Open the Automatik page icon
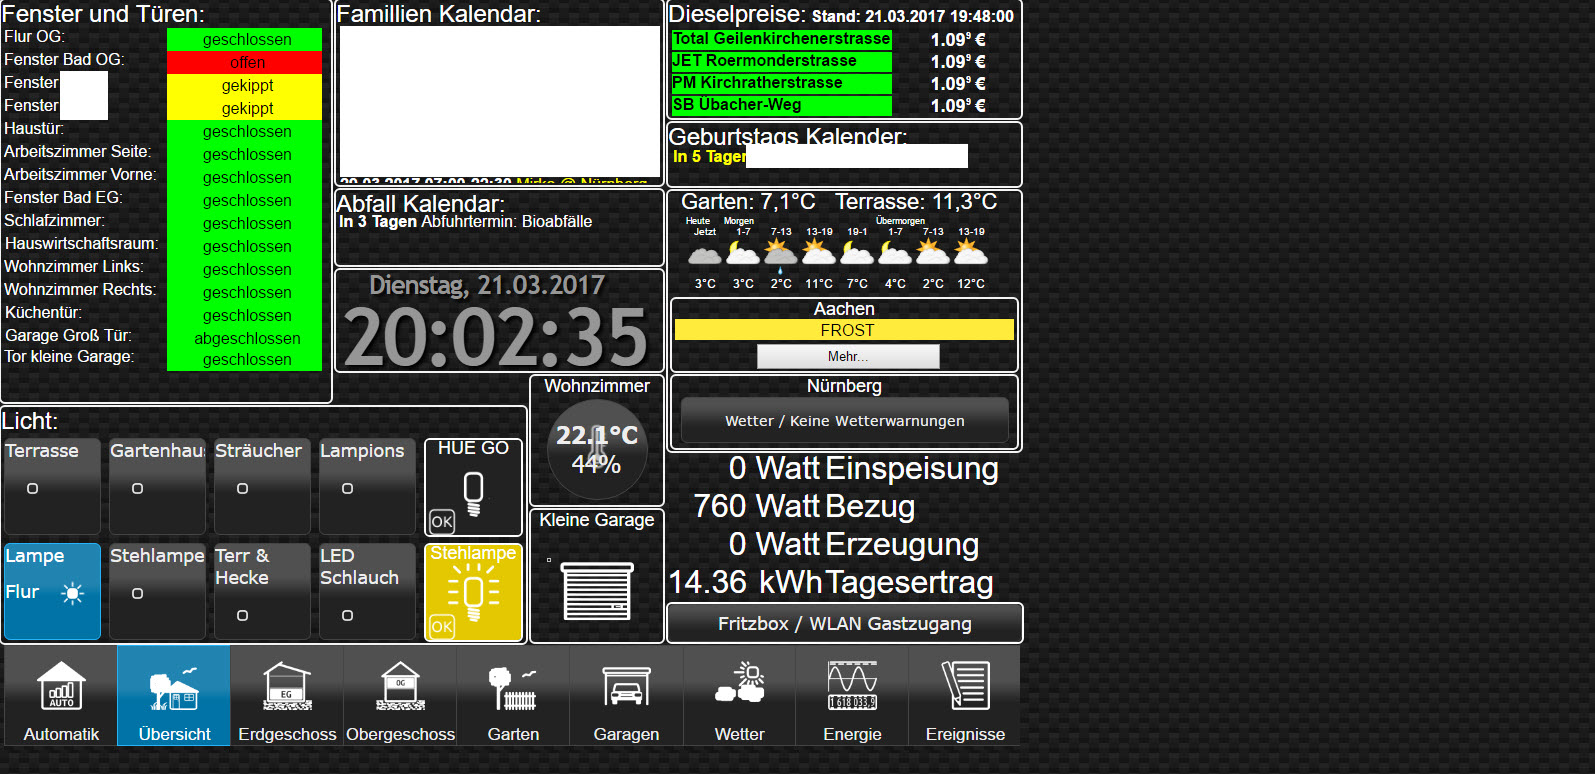Screen dimensions: 1595x774 pos(61,696)
